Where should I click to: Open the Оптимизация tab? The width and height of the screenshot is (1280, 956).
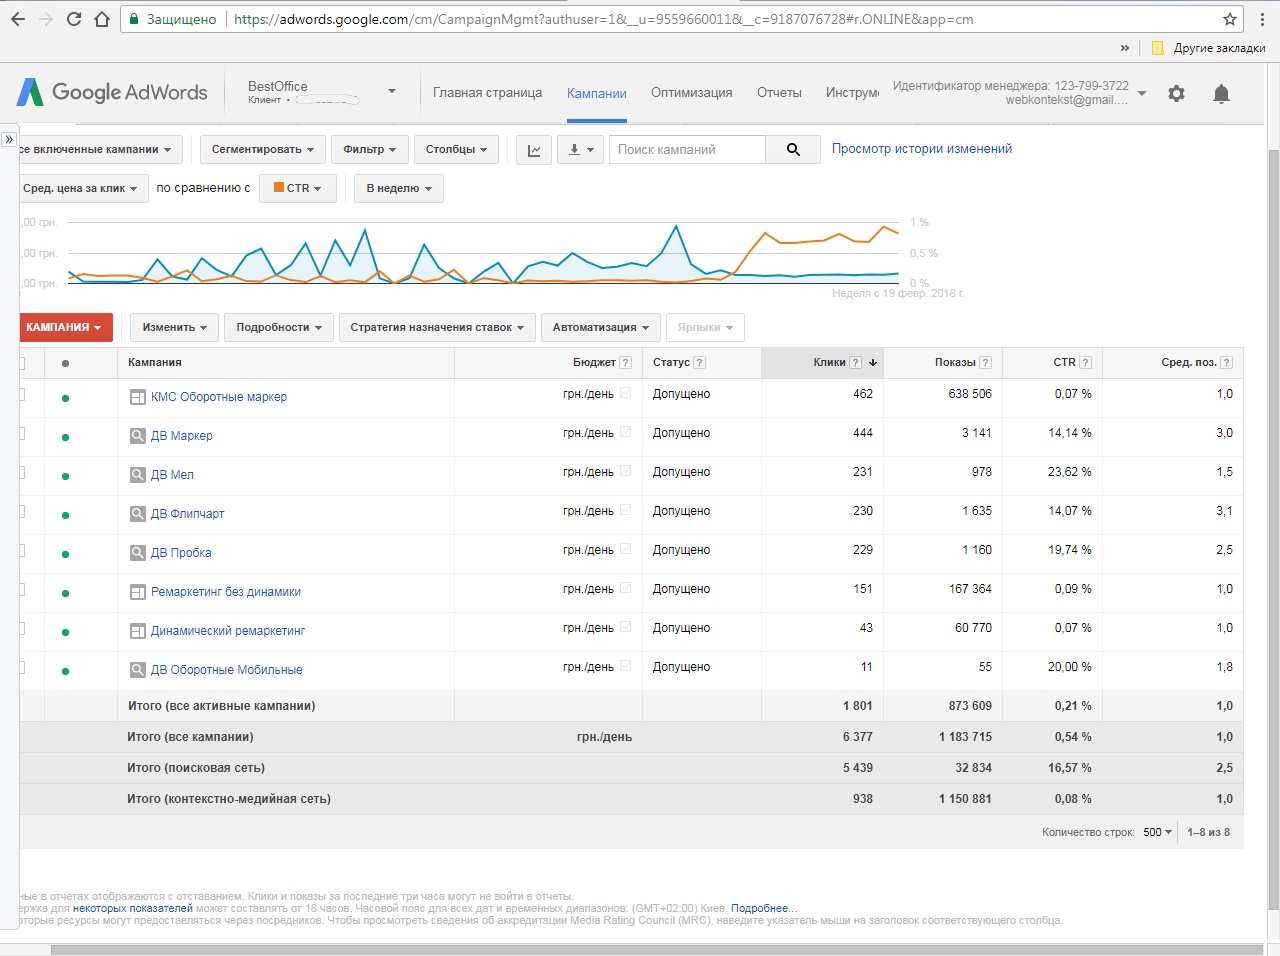tap(691, 92)
